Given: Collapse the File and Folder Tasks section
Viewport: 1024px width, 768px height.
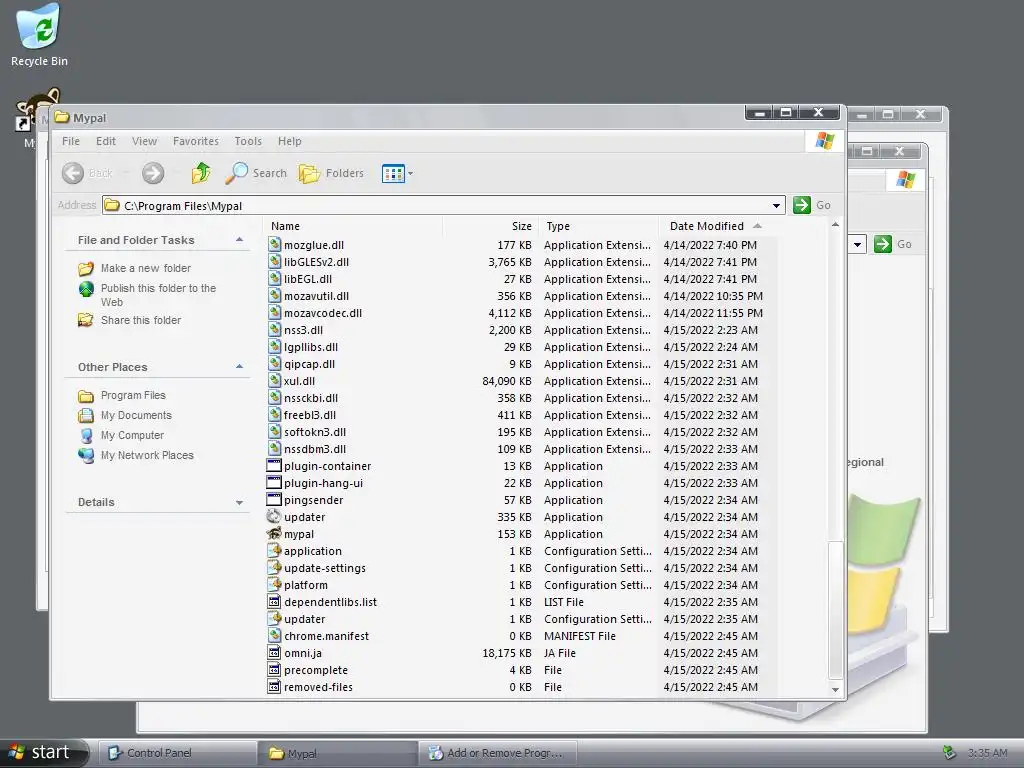Looking at the screenshot, I should (240, 240).
